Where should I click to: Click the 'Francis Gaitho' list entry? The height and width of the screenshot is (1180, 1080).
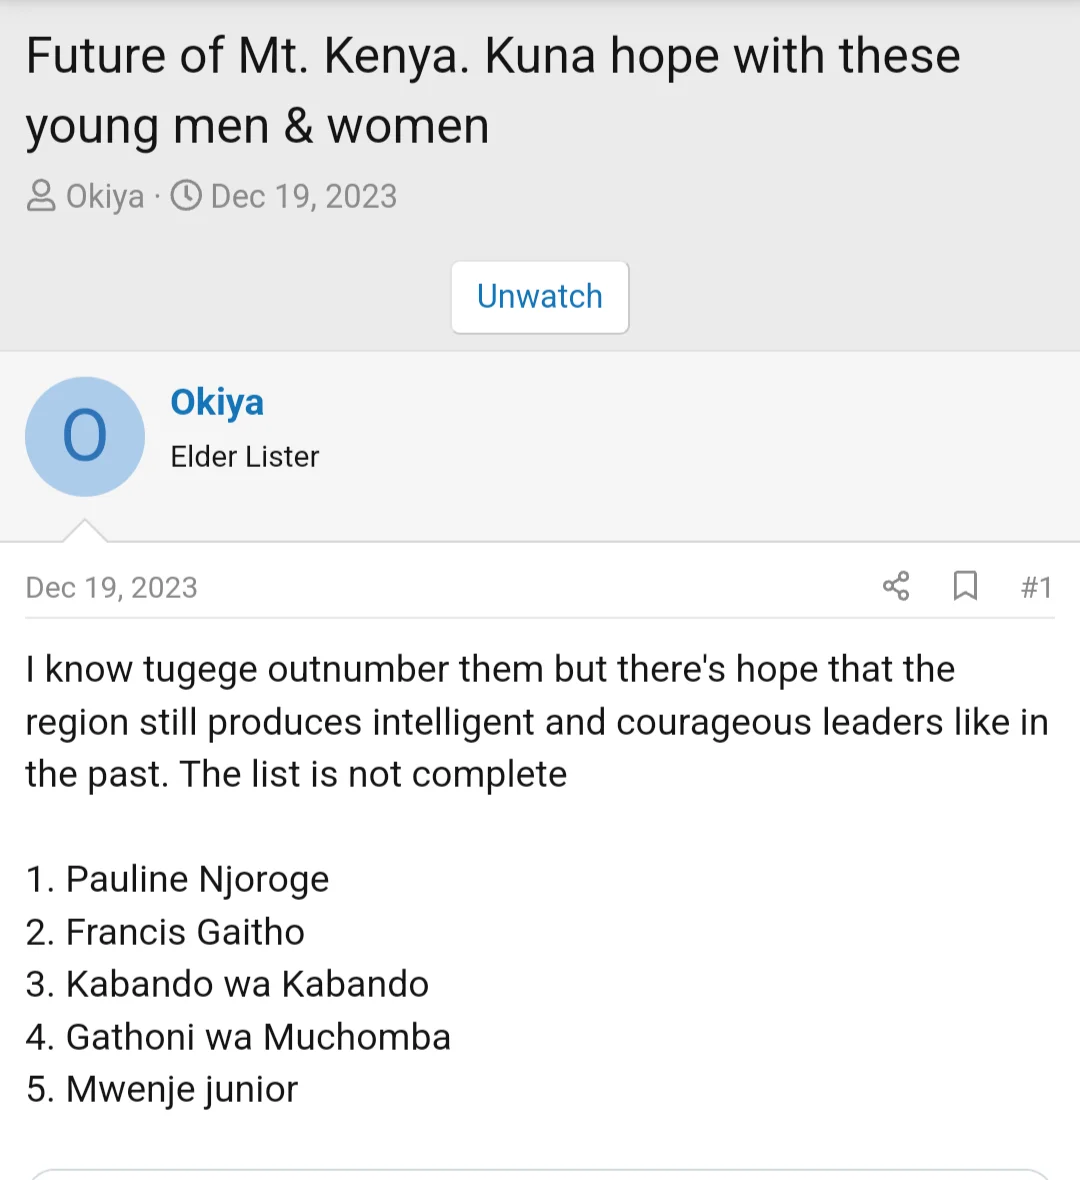point(185,932)
